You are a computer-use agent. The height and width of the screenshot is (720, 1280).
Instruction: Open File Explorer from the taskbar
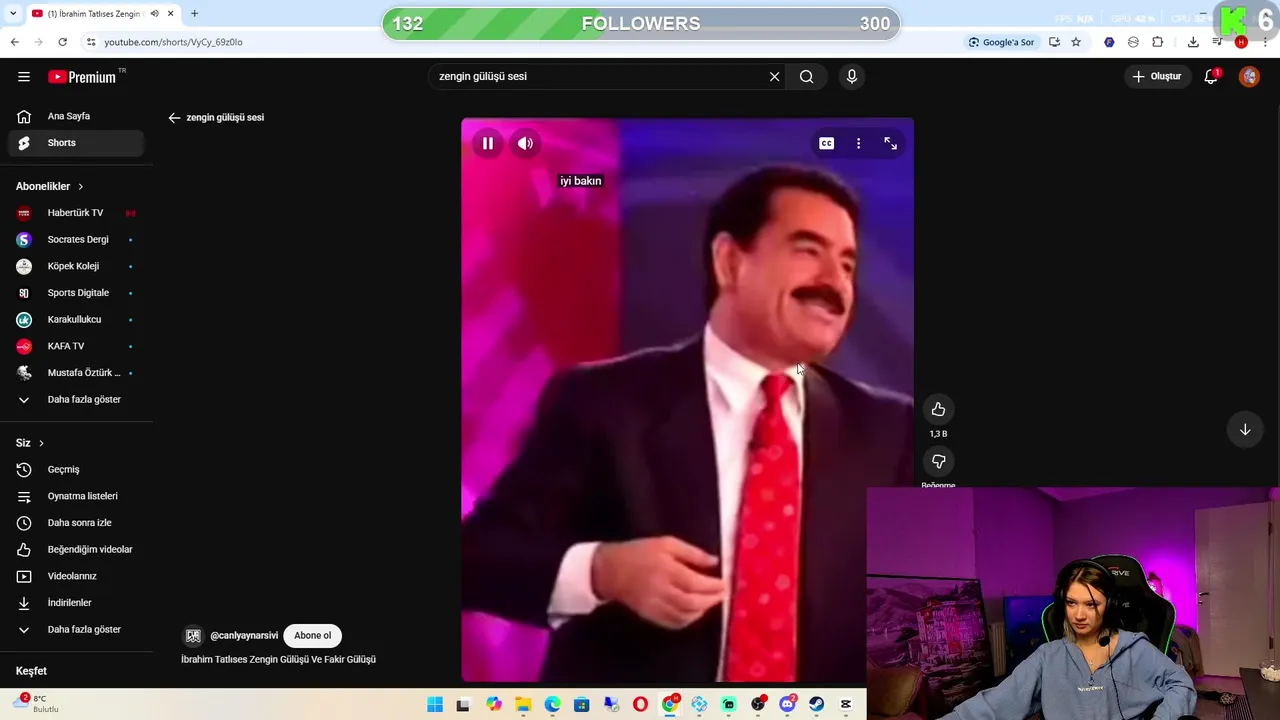pyautogui.click(x=523, y=705)
